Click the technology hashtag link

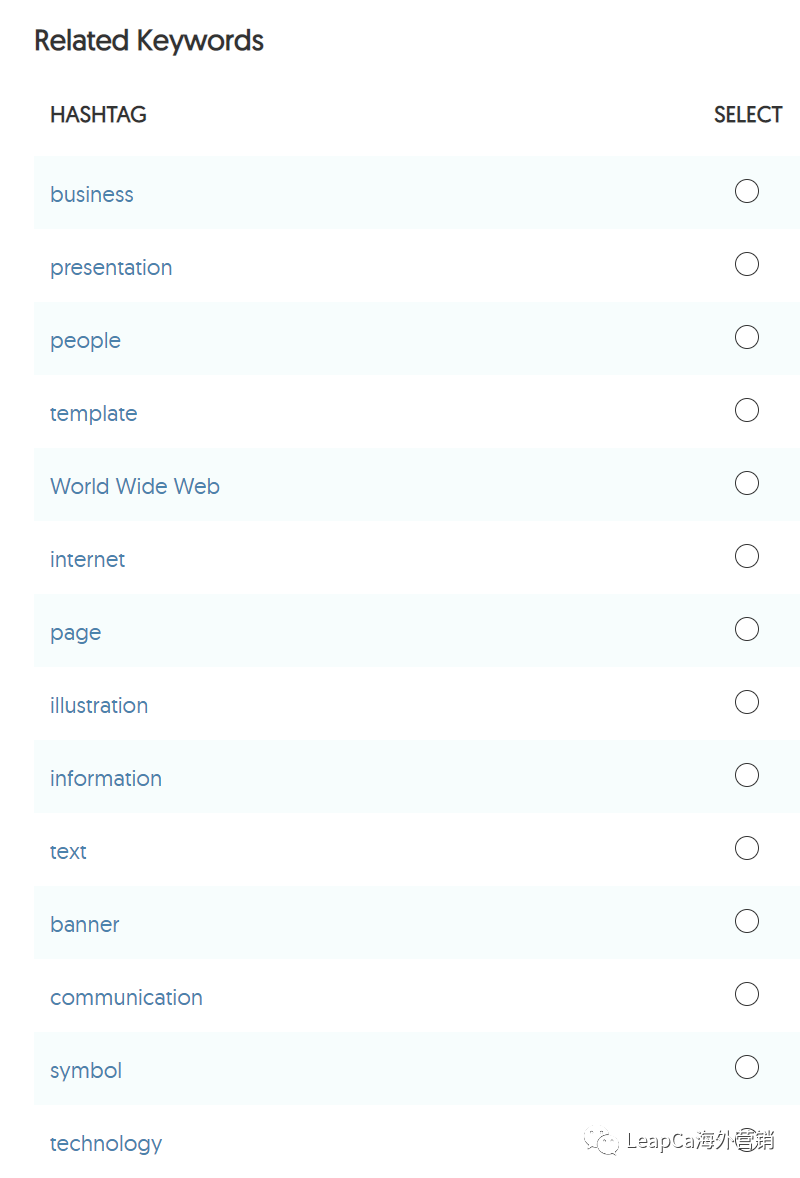coord(106,1143)
